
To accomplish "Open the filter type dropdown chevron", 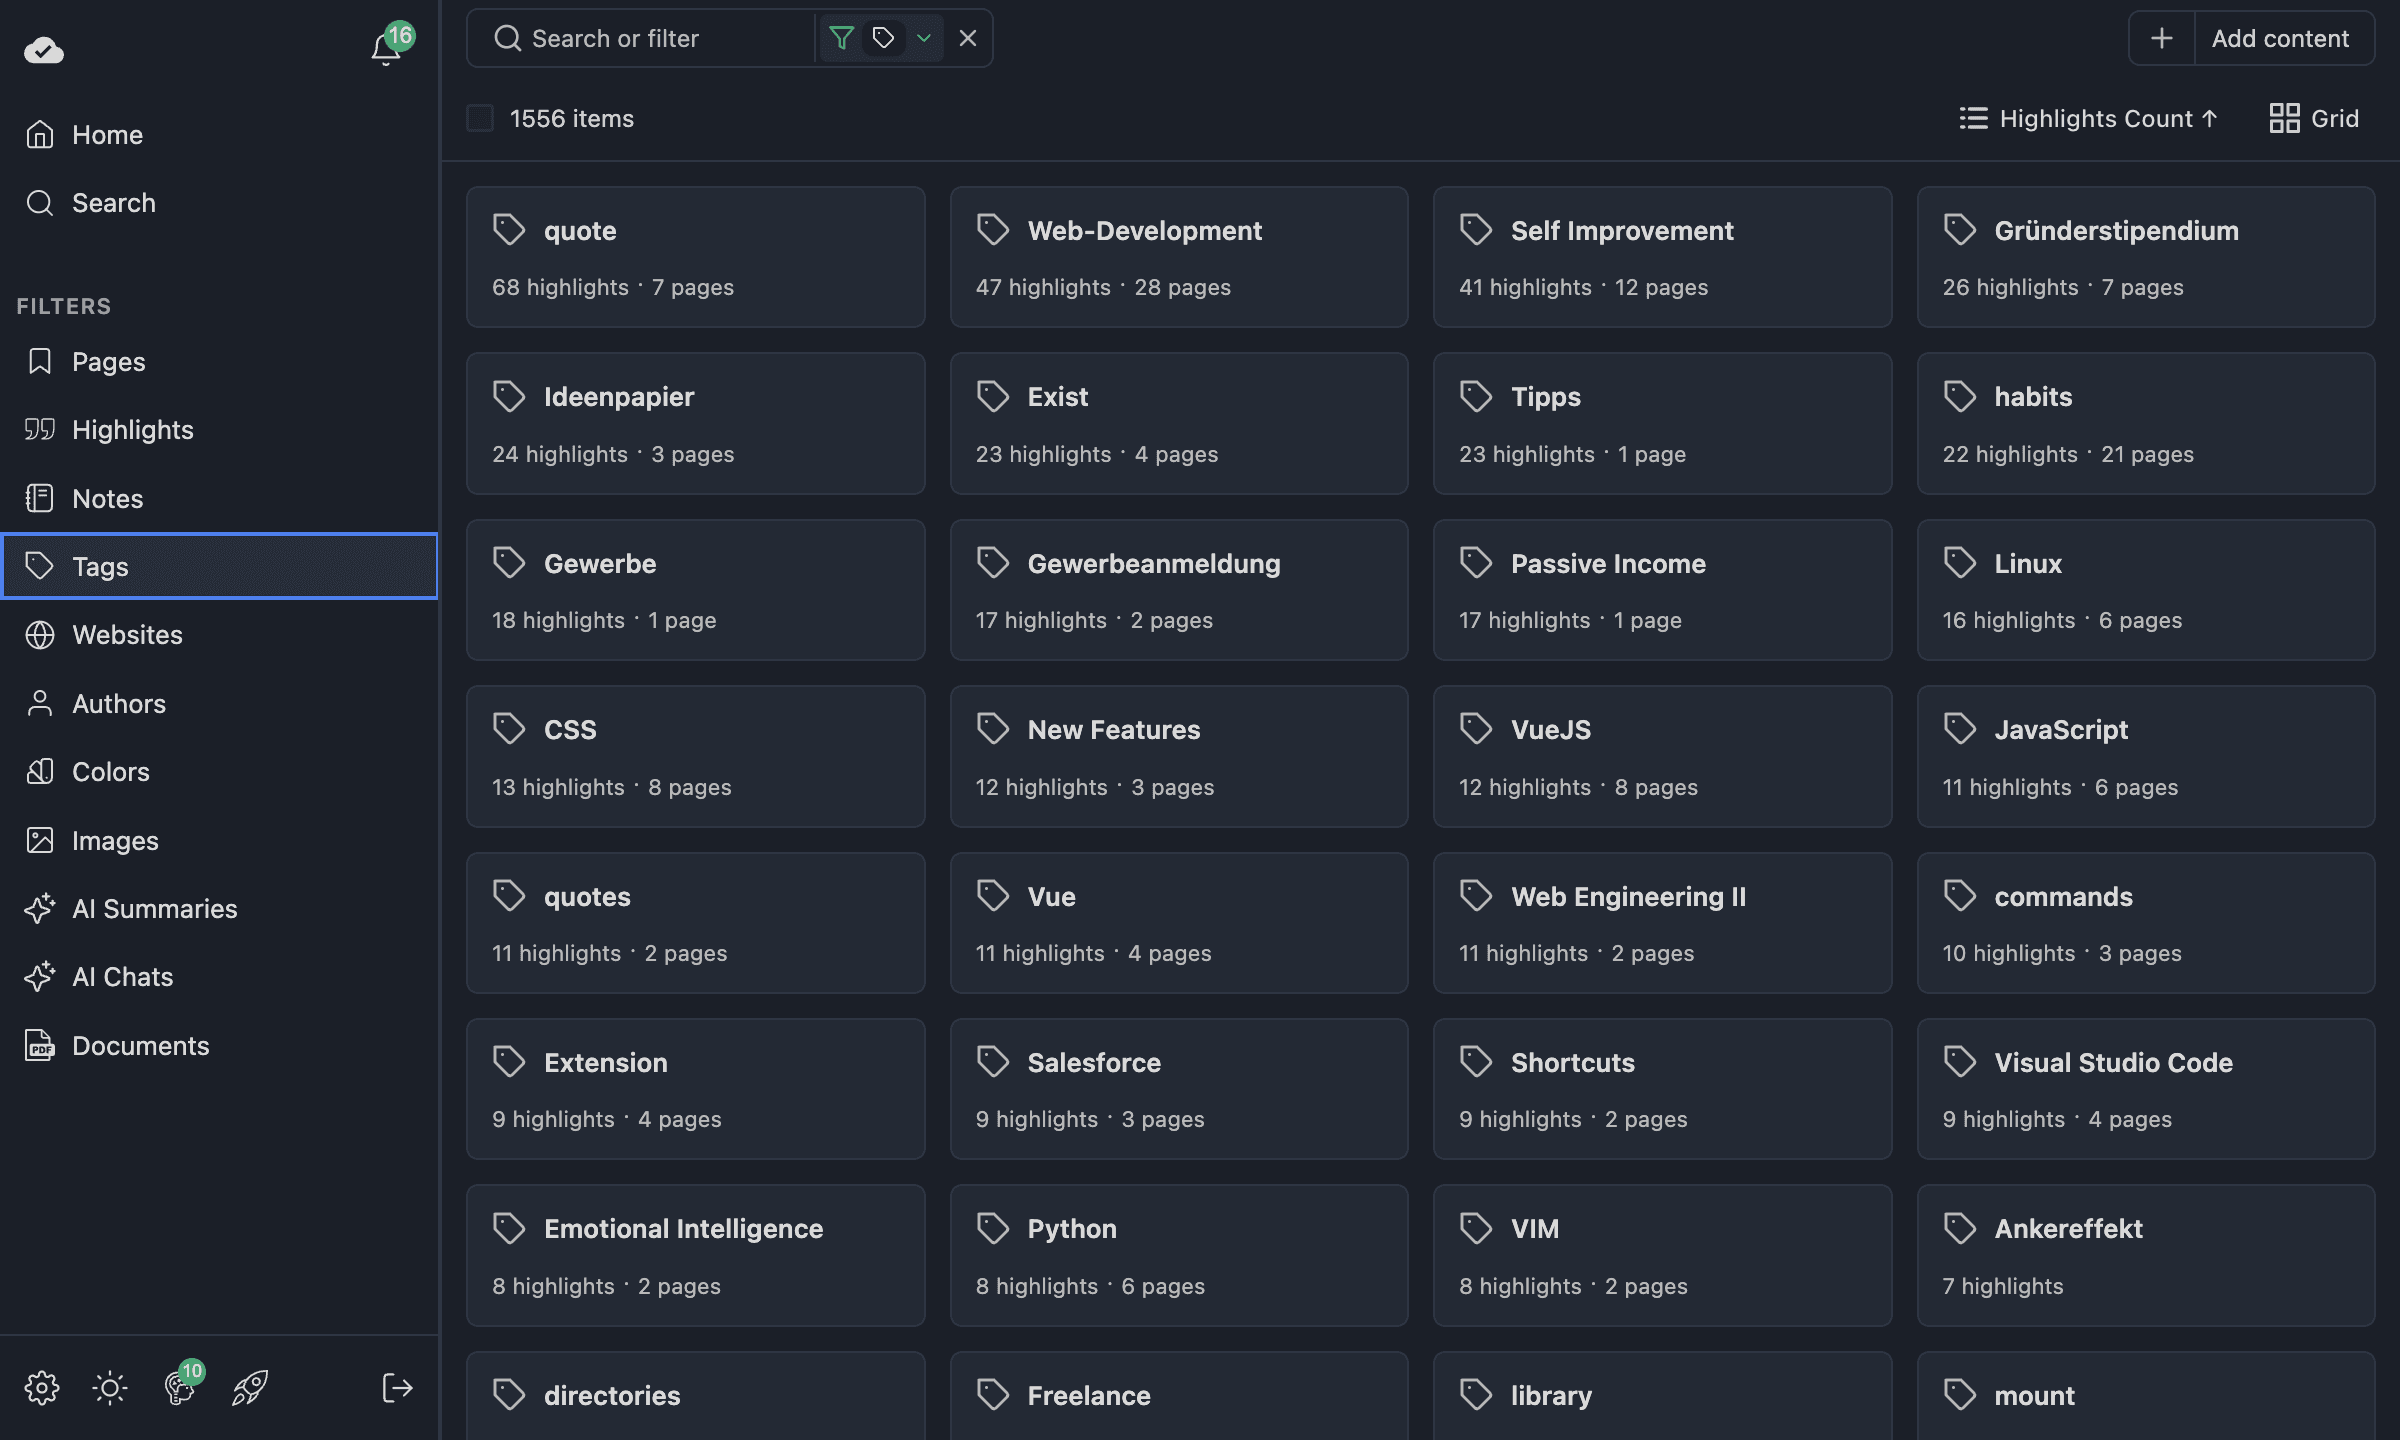I will point(923,38).
